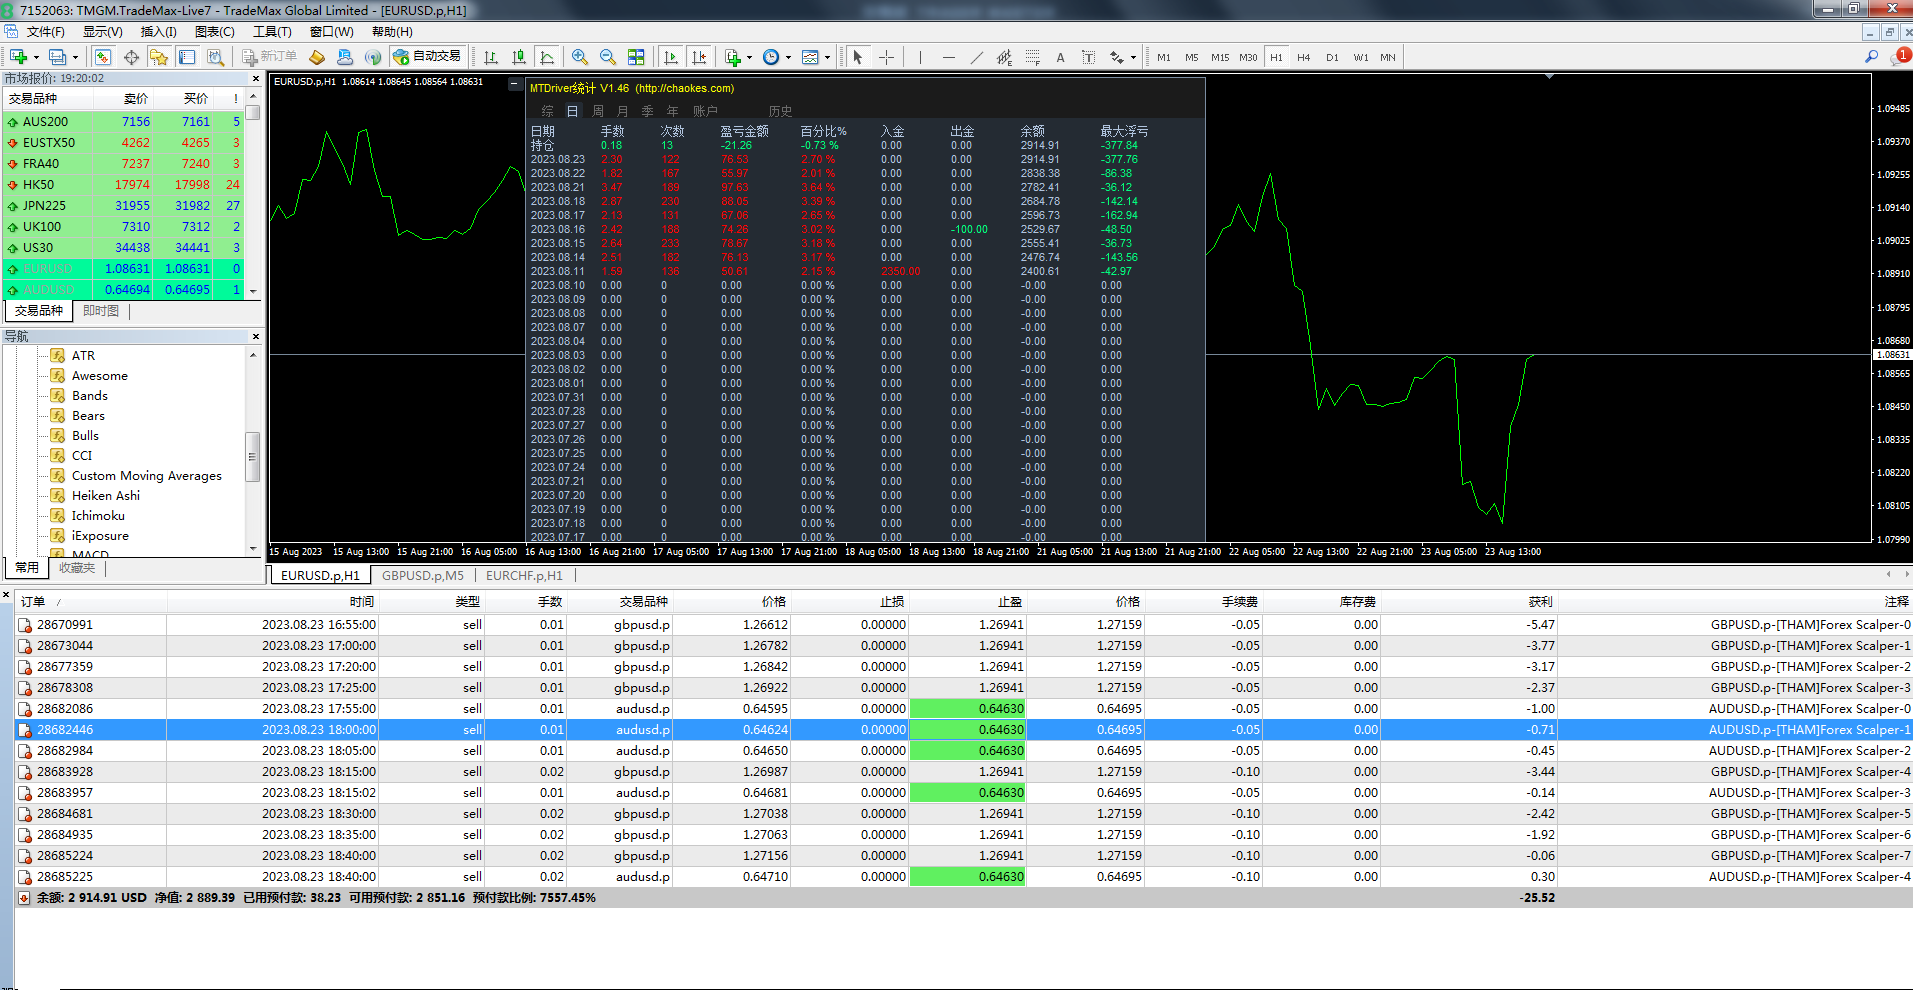Open the 图表(C) menu

(x=214, y=32)
